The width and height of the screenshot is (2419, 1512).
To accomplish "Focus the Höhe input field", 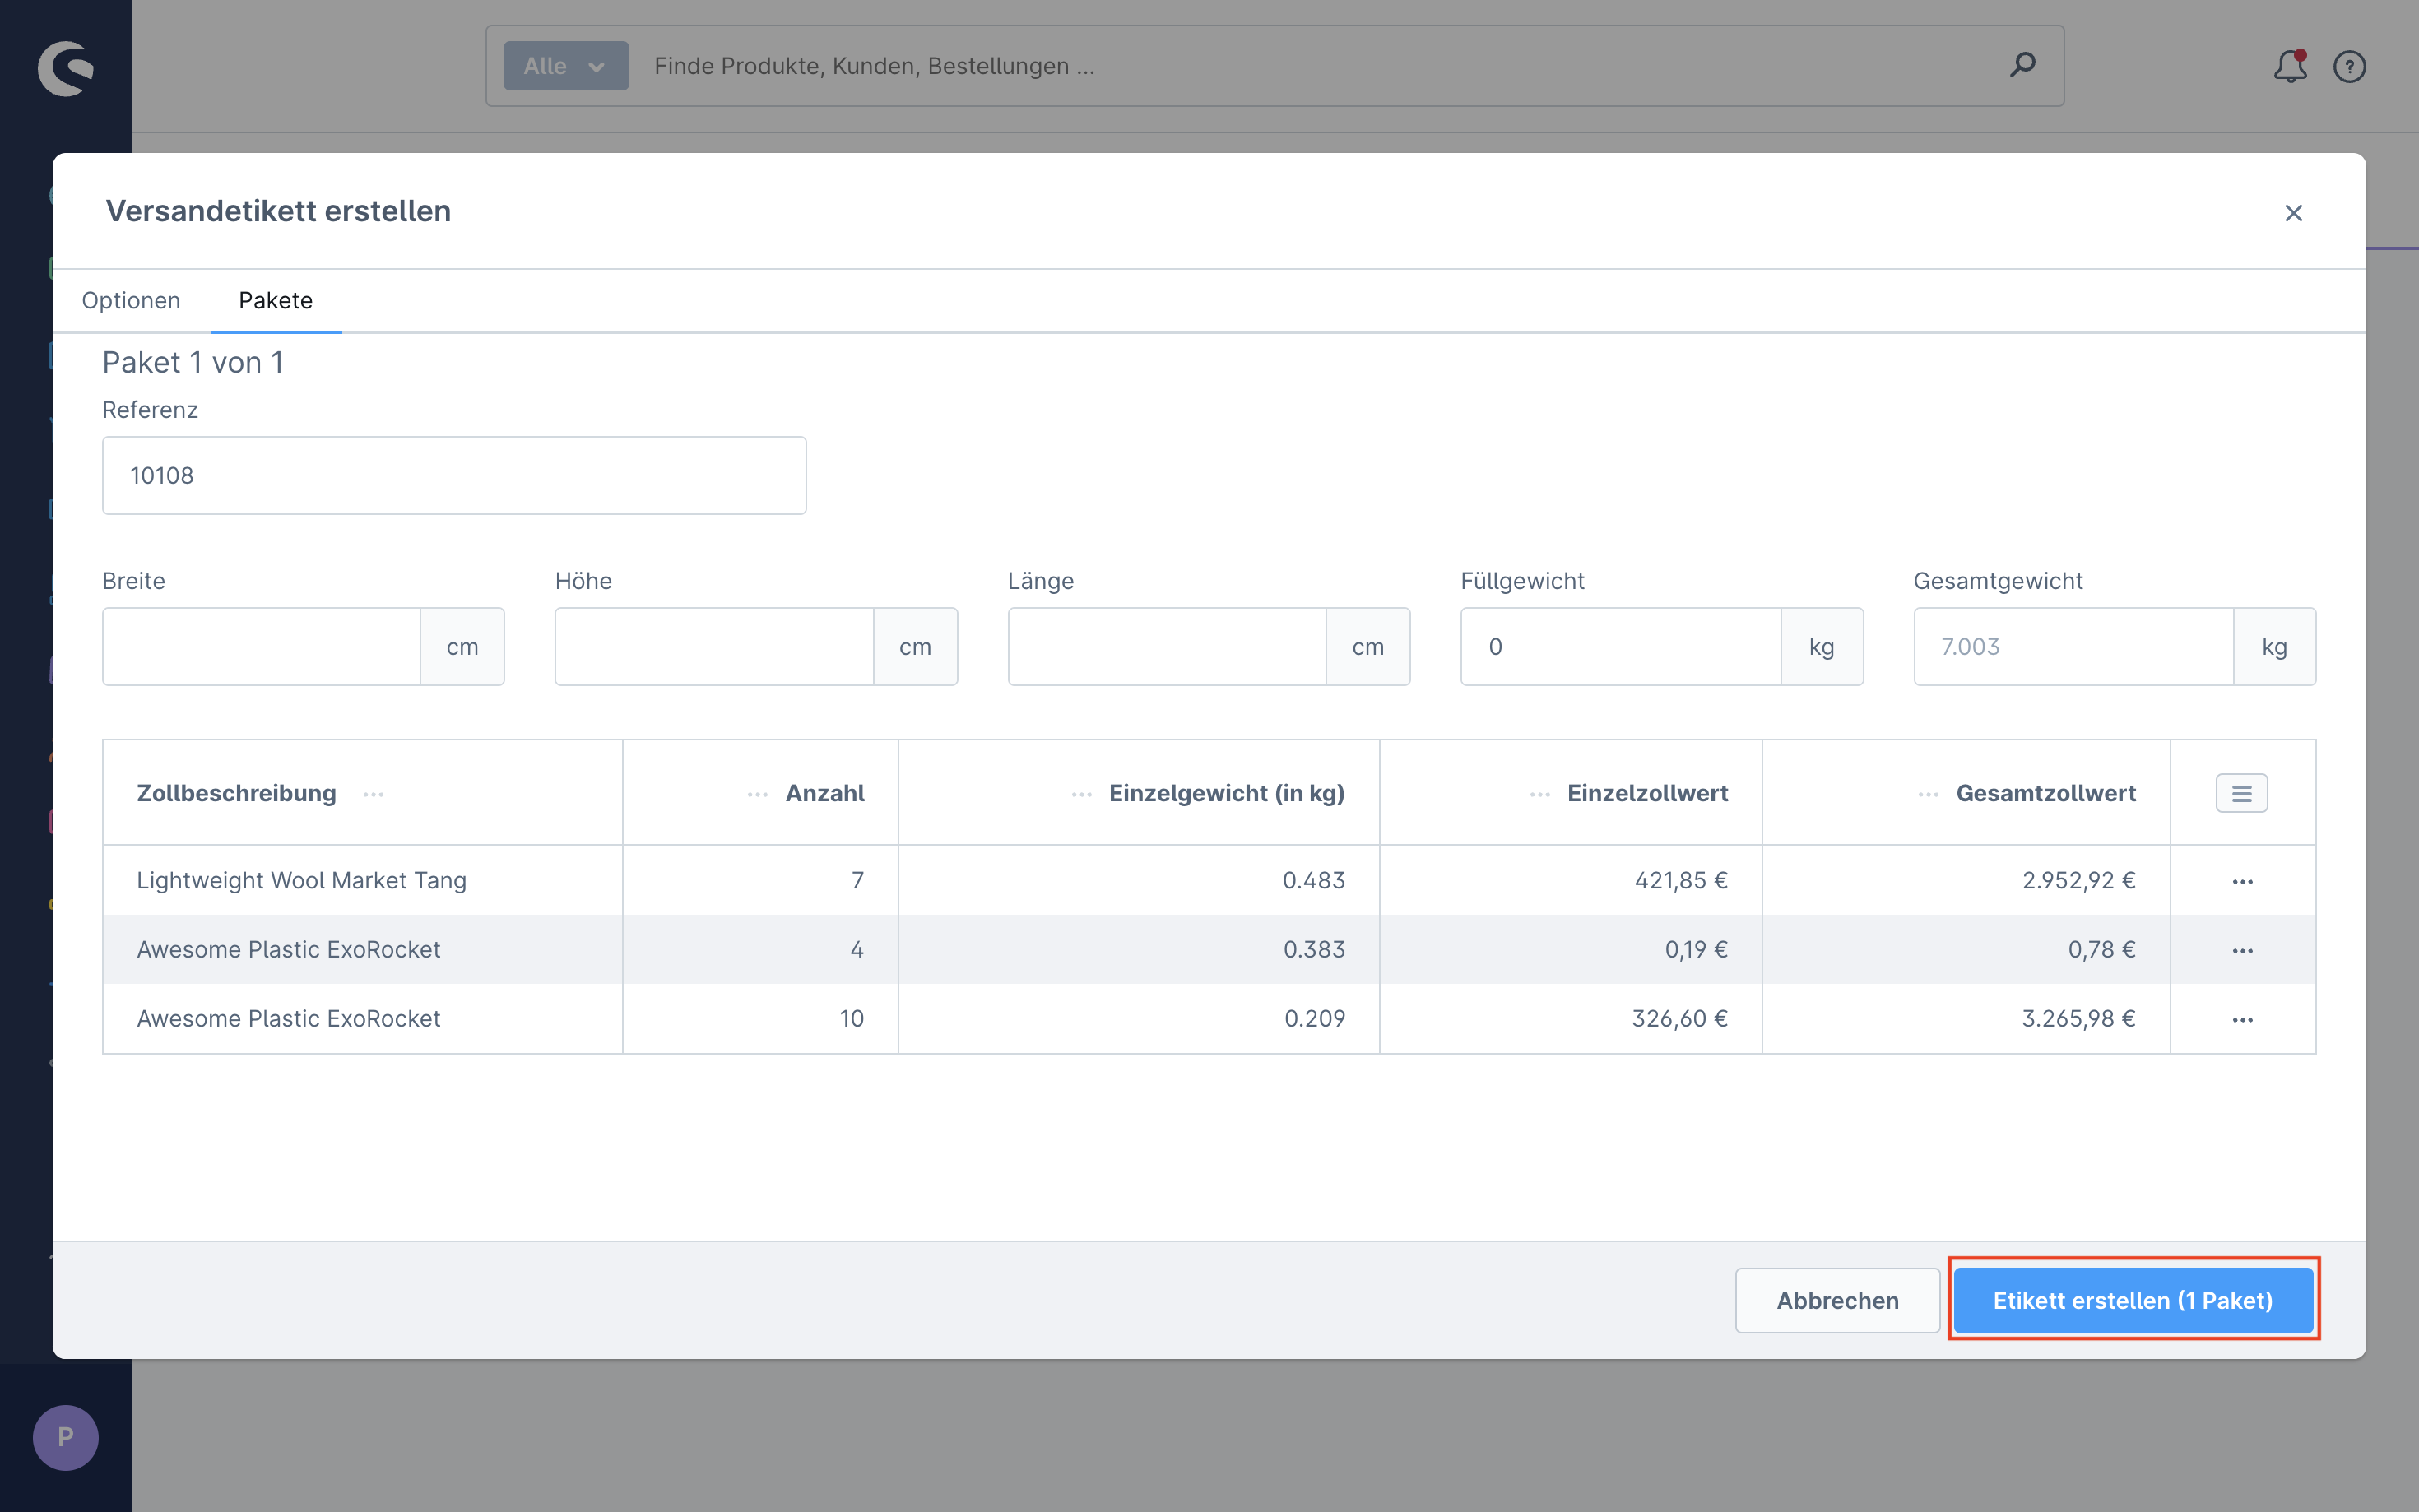I will (714, 646).
